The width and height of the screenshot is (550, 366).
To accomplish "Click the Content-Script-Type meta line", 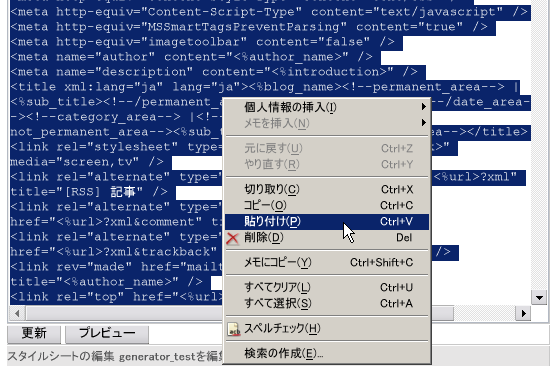I will 270,12.
